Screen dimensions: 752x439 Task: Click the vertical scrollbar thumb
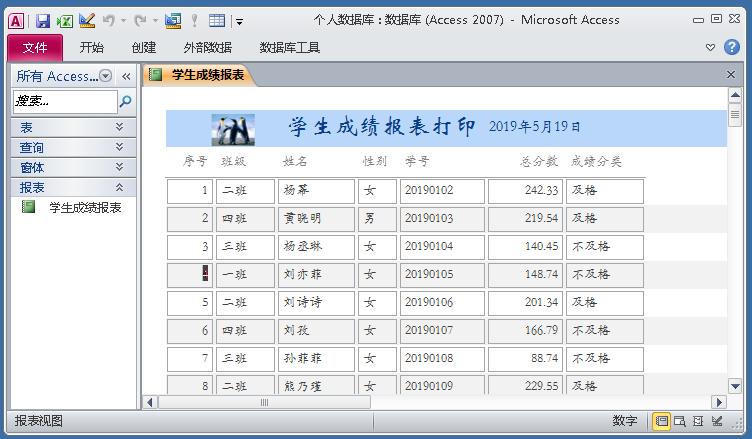click(x=735, y=115)
